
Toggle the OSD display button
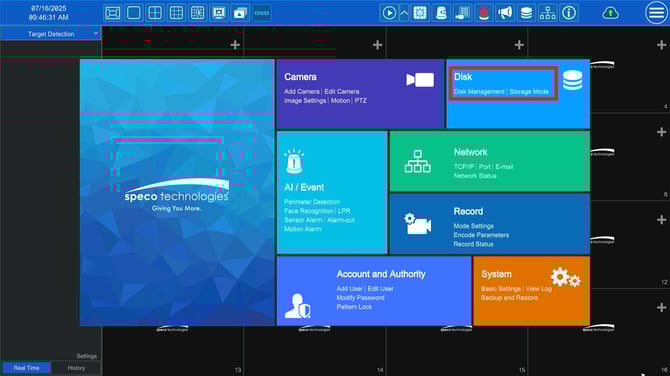coord(262,13)
